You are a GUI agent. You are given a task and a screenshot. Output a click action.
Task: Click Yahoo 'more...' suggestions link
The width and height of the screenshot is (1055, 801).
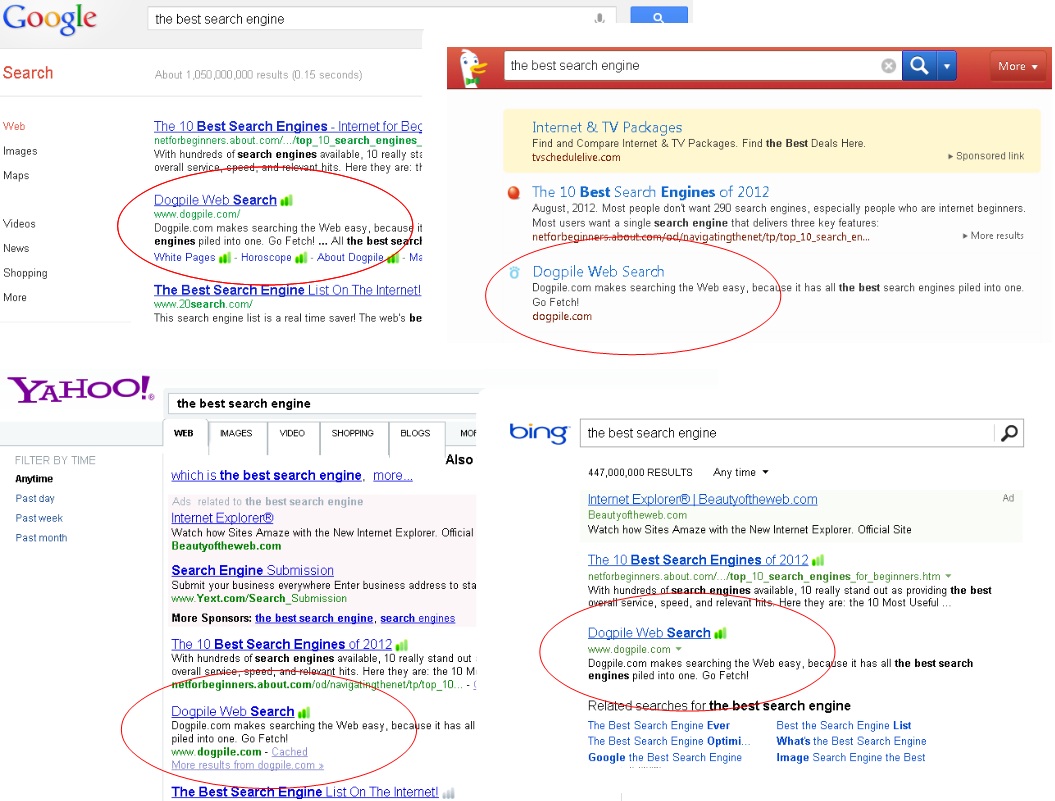coord(393,476)
